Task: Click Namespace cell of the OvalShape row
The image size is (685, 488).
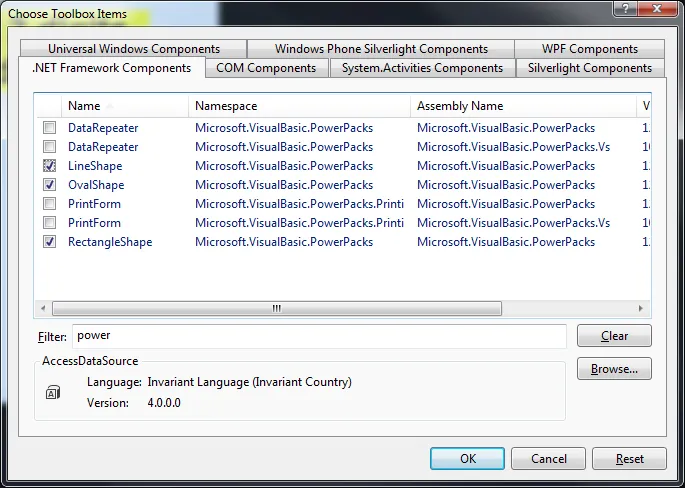Action: point(284,185)
